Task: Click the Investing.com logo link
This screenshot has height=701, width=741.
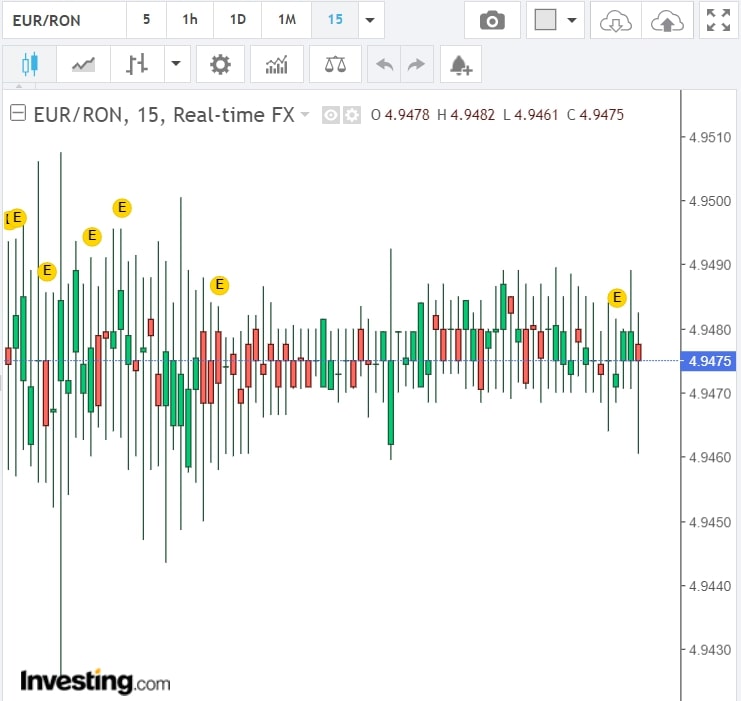Action: pyautogui.click(x=95, y=682)
